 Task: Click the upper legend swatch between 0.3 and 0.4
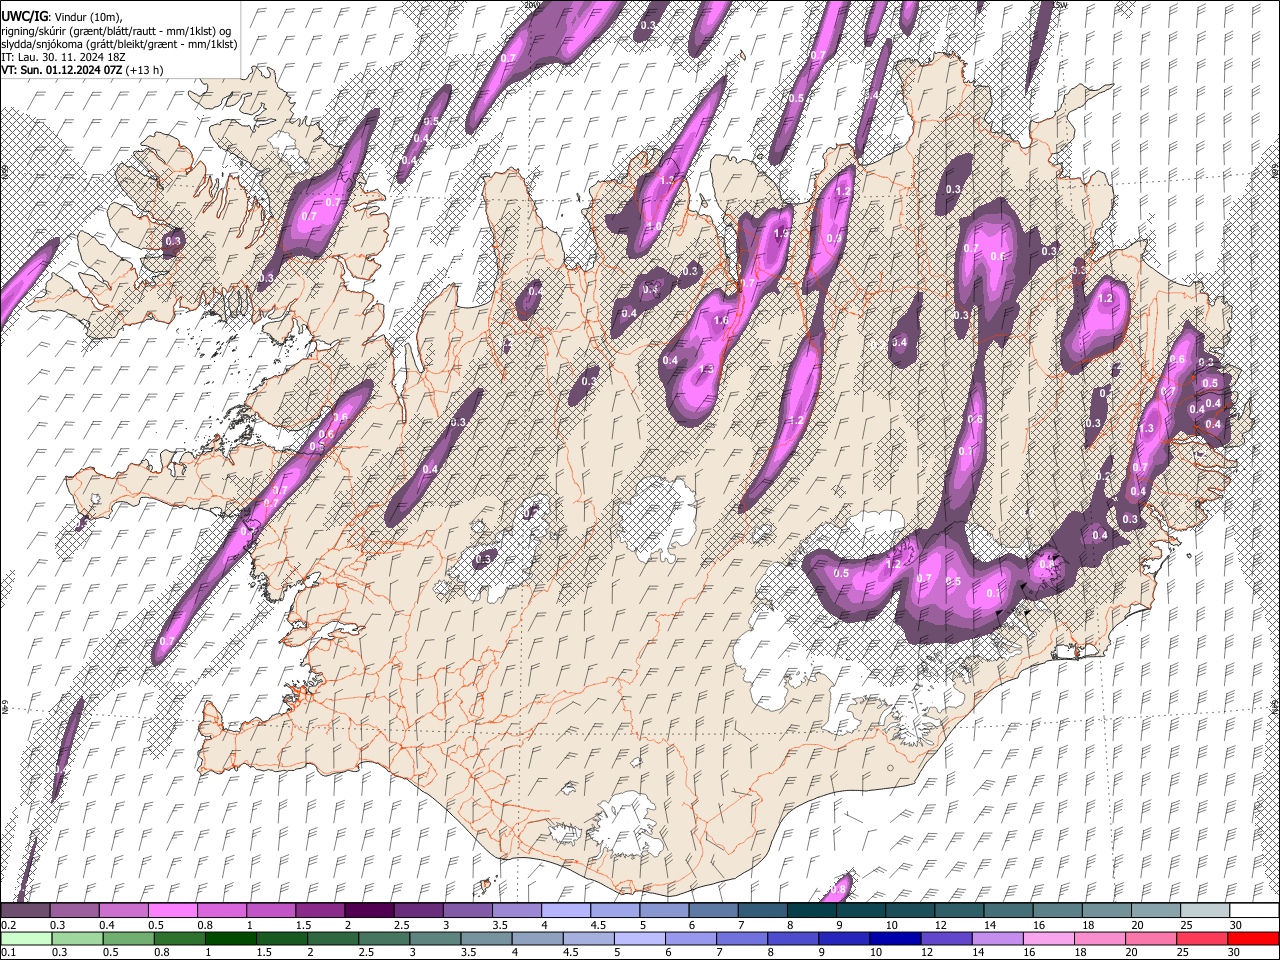pos(75,911)
